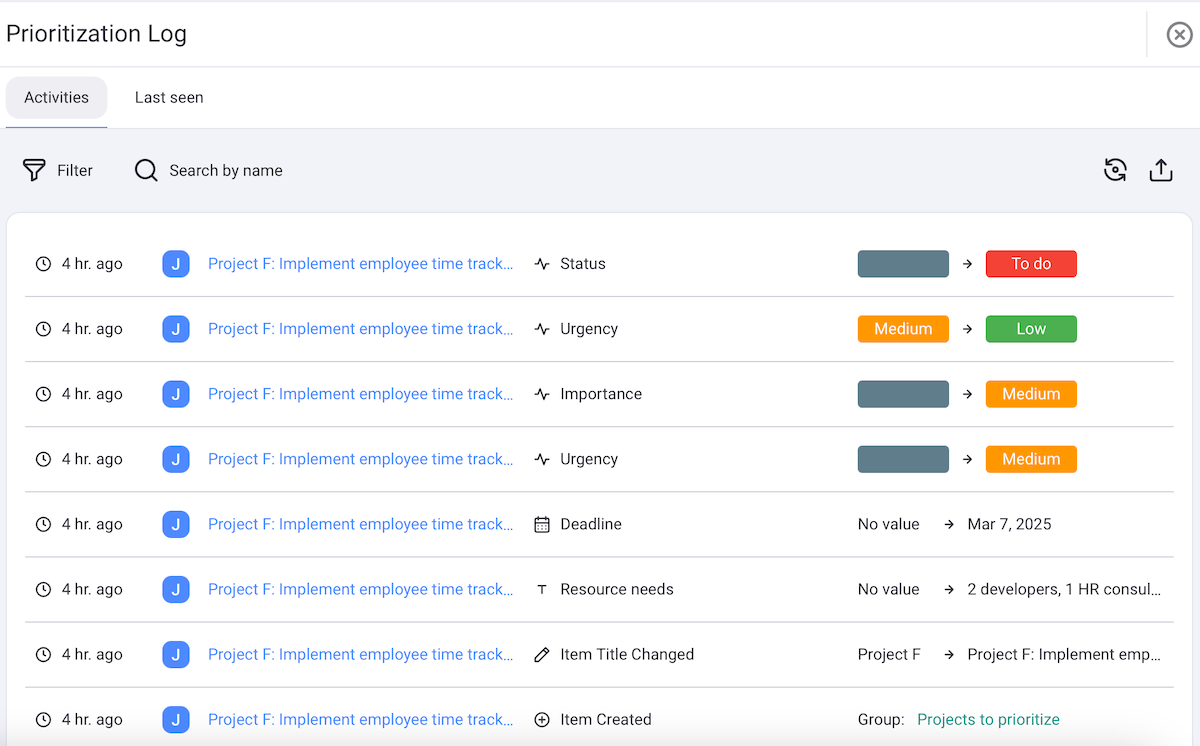Click the red To do status badge

click(x=1031, y=263)
